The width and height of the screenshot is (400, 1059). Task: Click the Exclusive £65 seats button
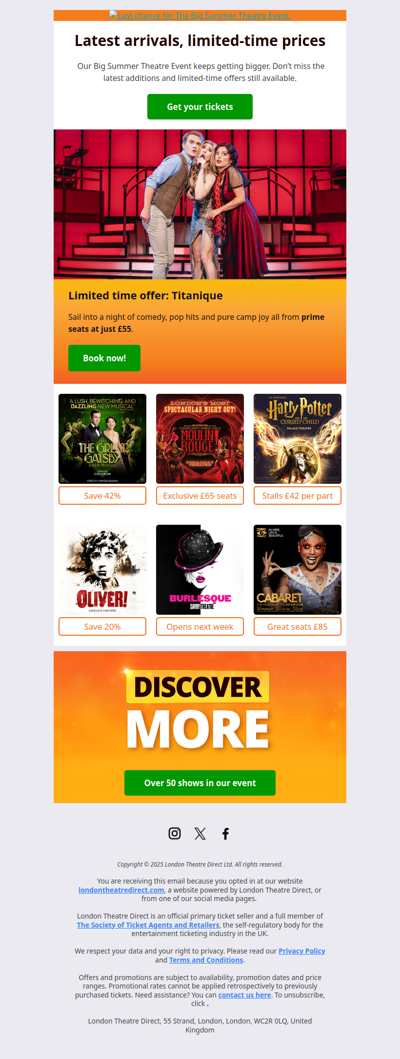tap(200, 496)
